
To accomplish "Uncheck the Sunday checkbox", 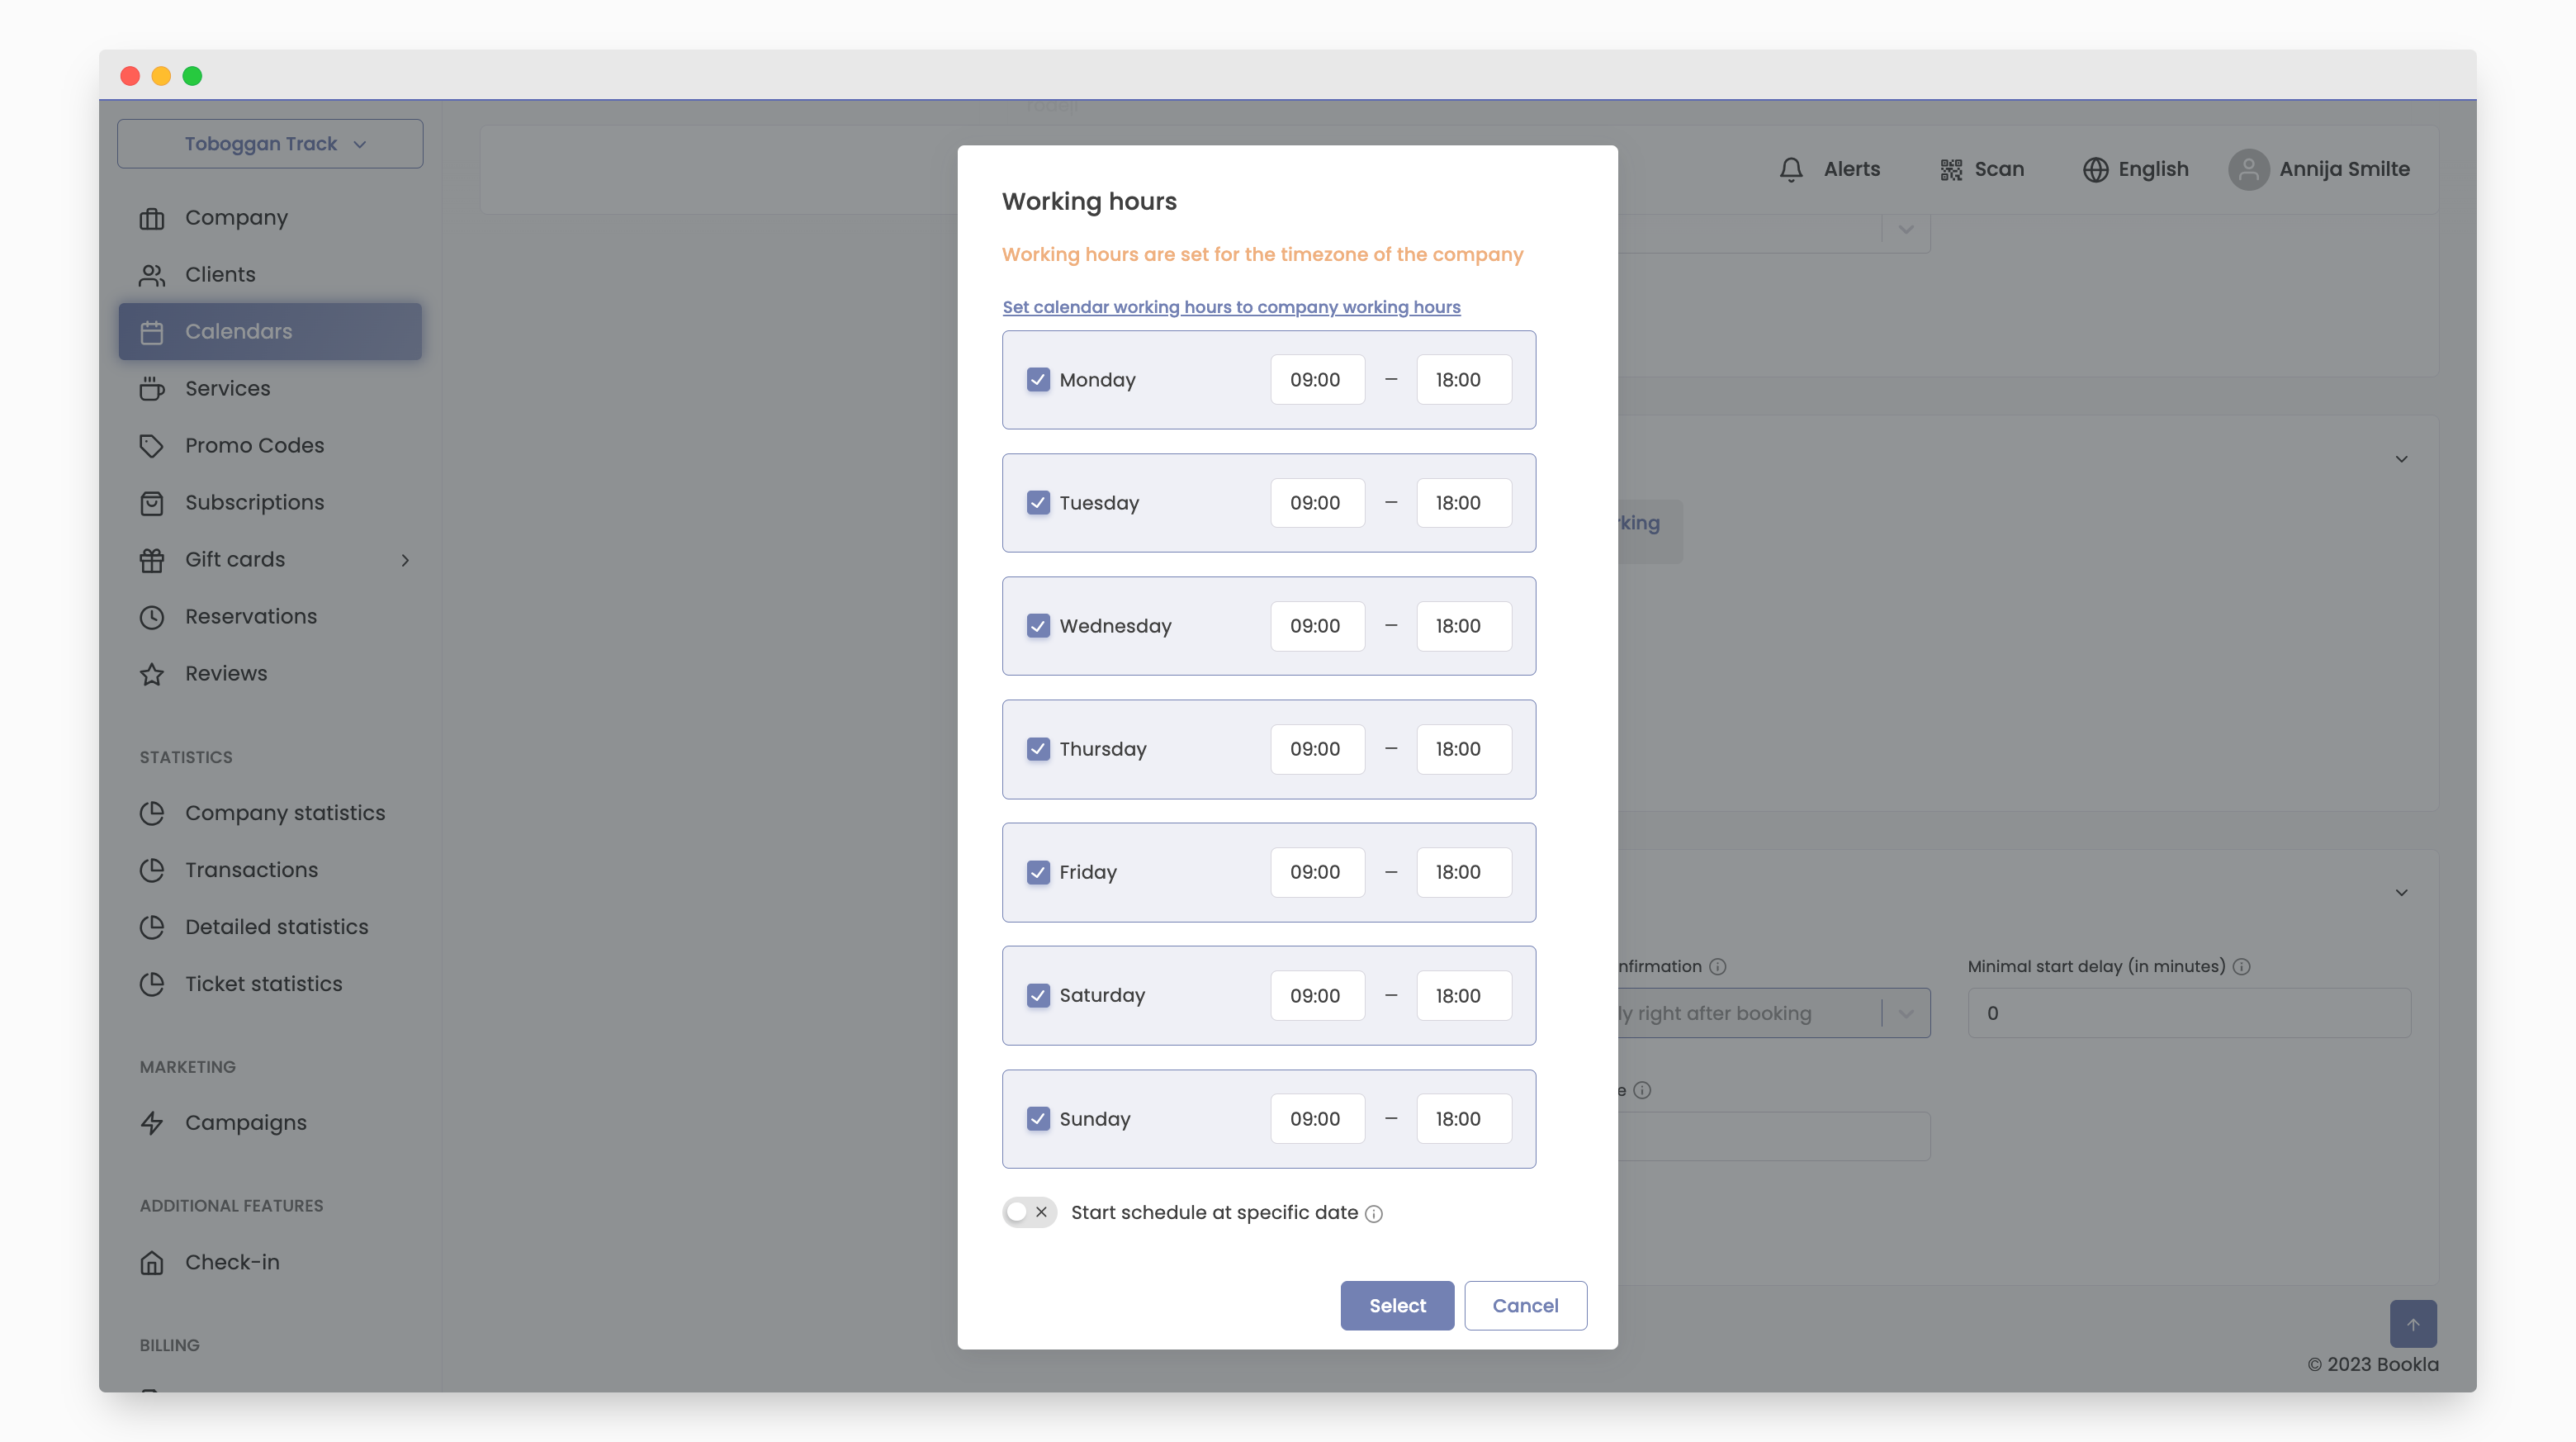I will coord(1038,1119).
